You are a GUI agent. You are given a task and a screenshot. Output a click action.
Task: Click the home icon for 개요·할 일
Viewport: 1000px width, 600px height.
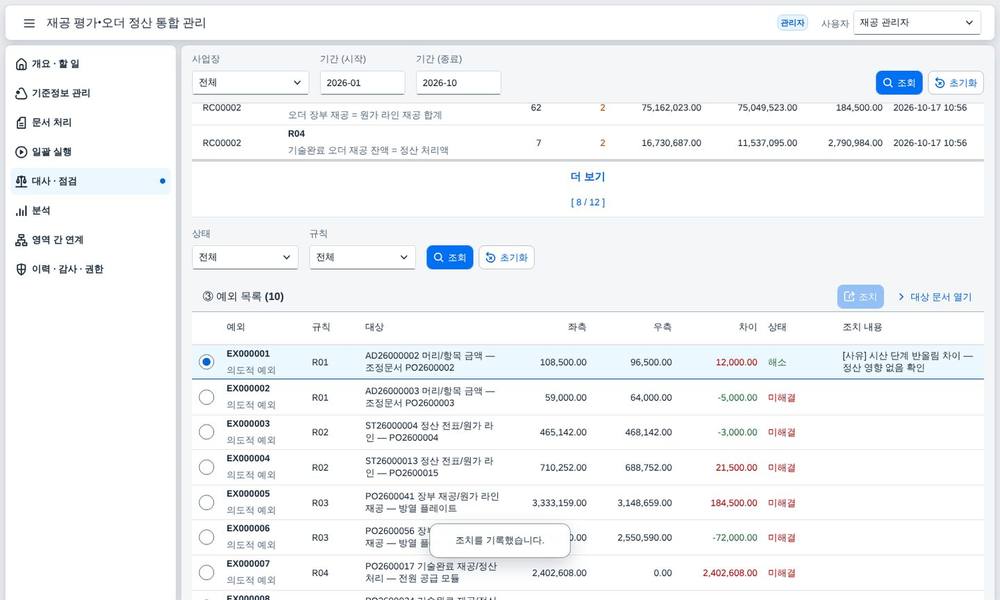[x=21, y=64]
